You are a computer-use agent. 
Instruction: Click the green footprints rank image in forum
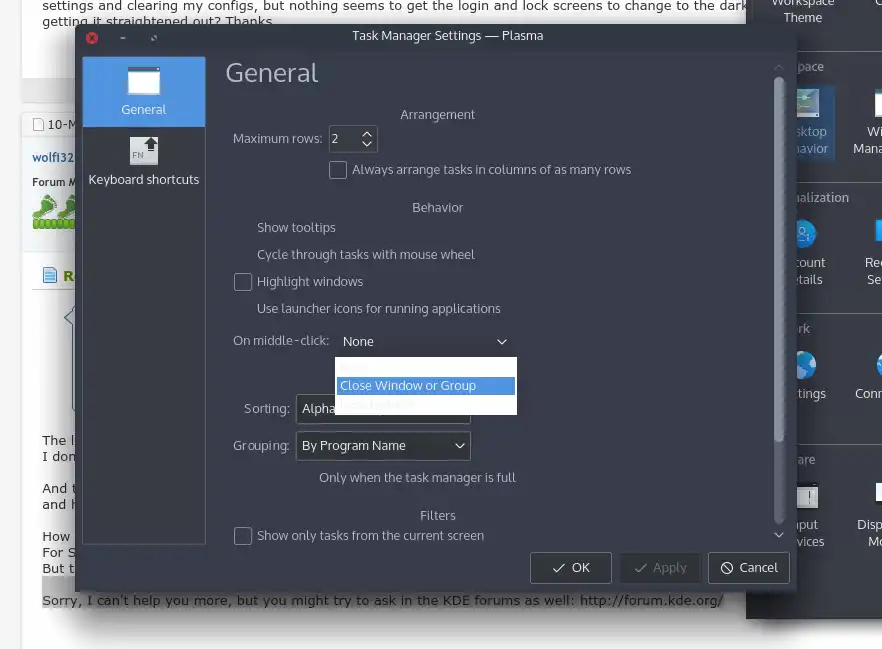click(x=53, y=211)
